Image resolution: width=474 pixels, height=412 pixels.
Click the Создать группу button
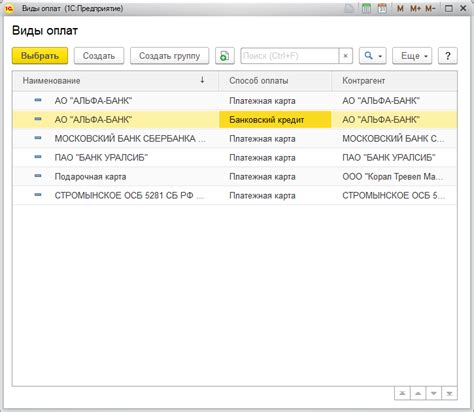pos(169,56)
